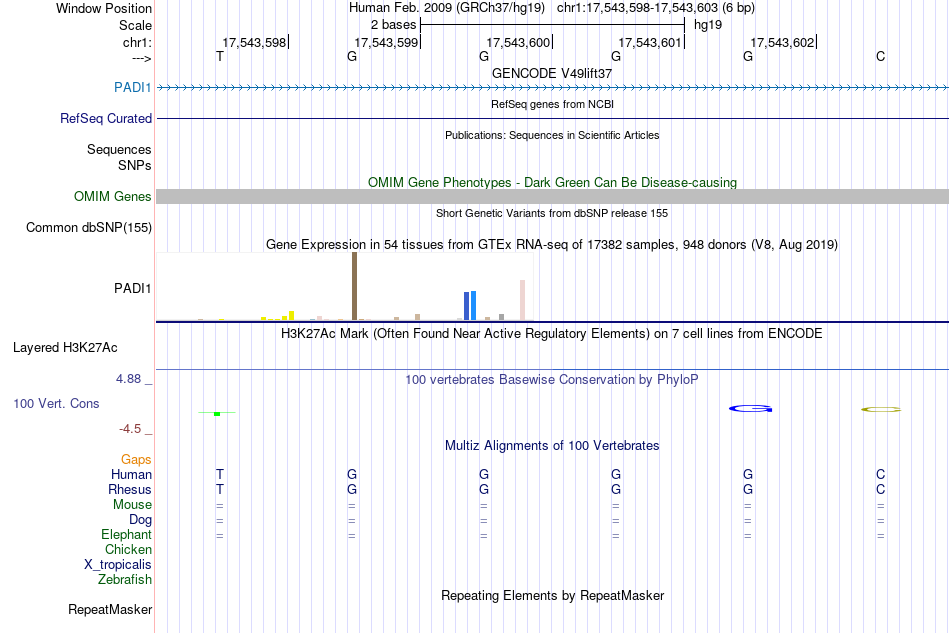Click the H3K27Ac Mark ENCODE title
The image size is (950, 633).
pyautogui.click(x=551, y=334)
